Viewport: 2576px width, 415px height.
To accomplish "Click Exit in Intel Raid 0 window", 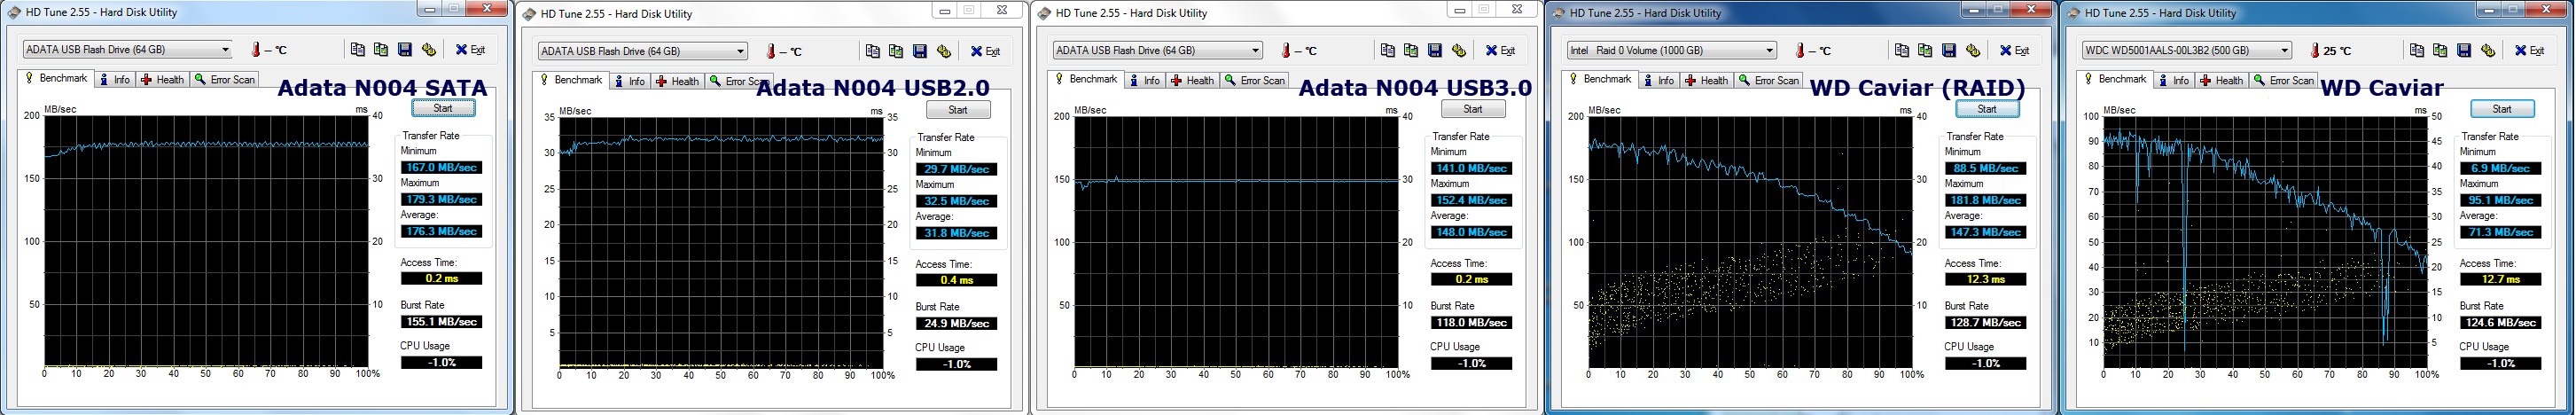I will (x=2014, y=50).
